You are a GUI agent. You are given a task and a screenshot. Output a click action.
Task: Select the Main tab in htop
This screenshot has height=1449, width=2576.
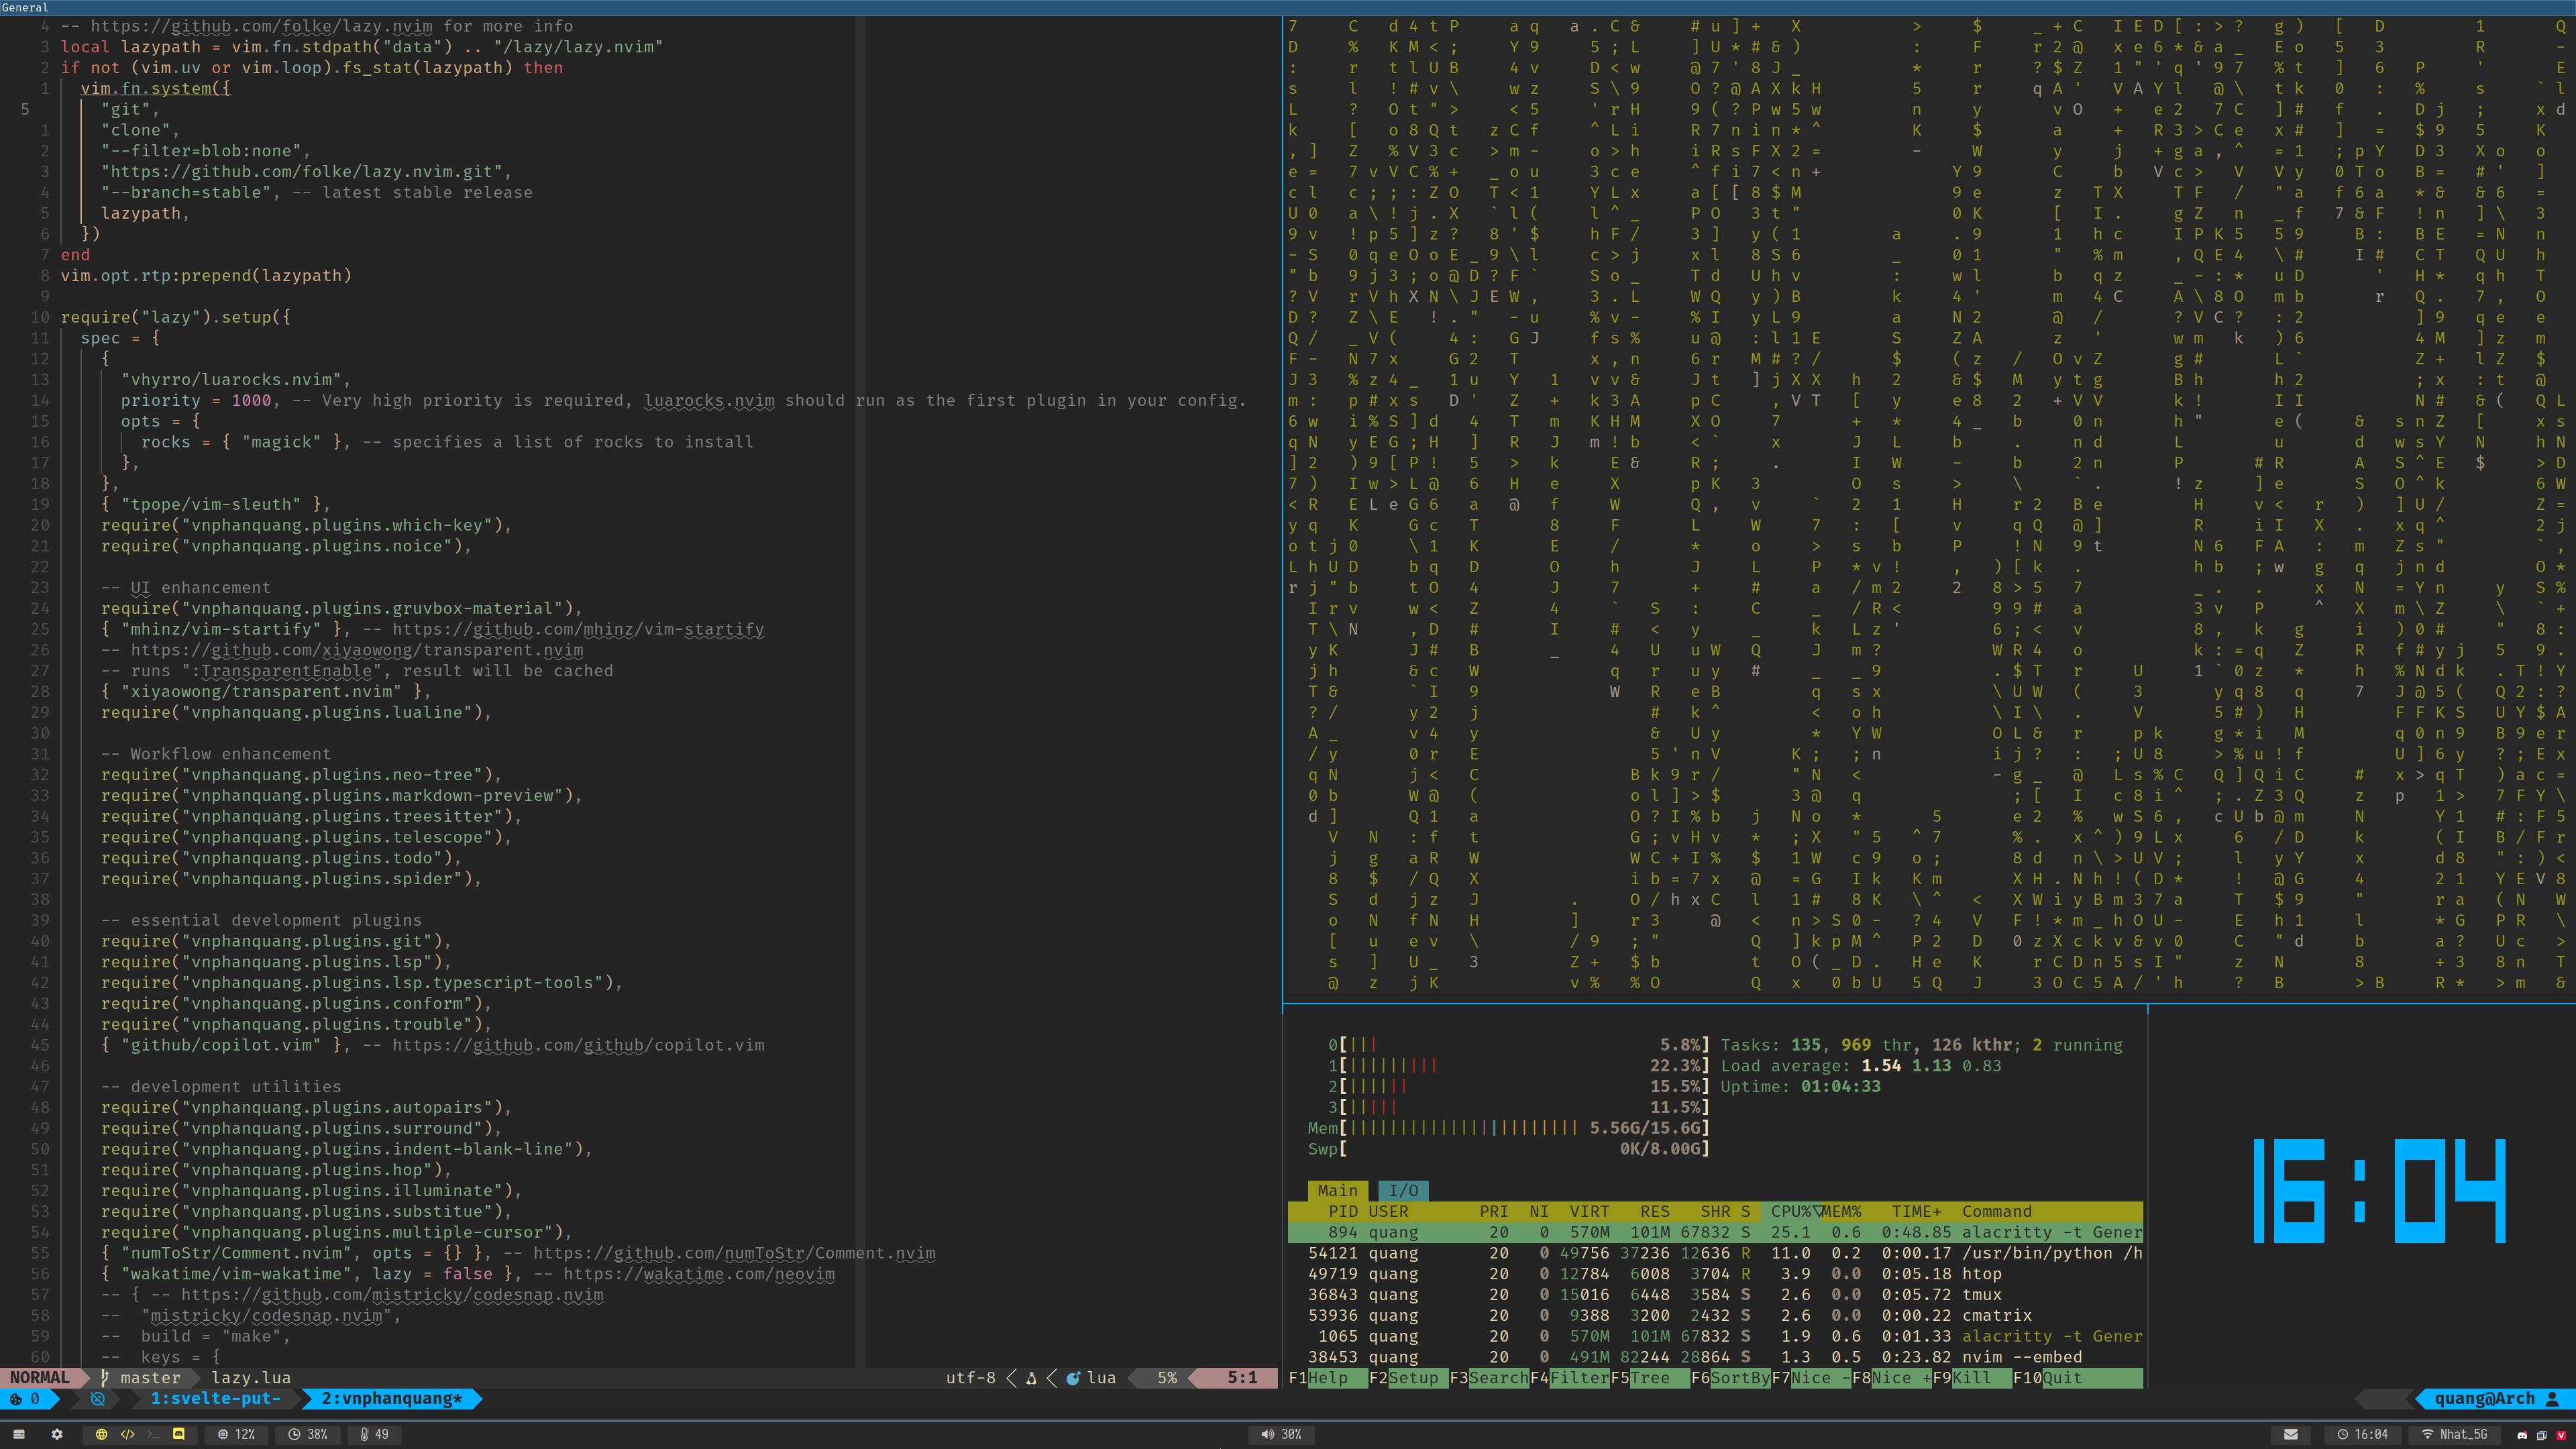(x=1337, y=1190)
